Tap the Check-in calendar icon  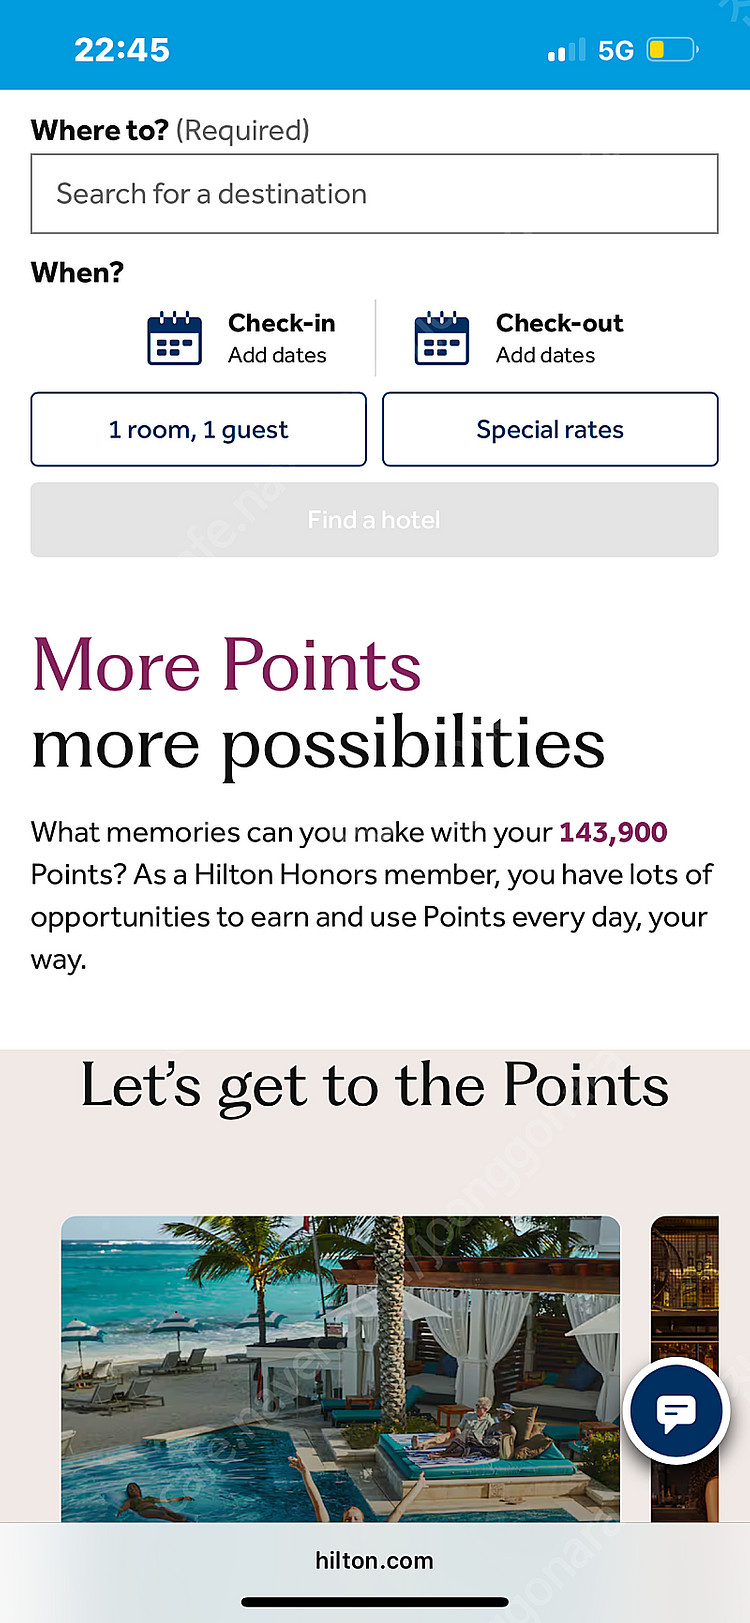174,338
